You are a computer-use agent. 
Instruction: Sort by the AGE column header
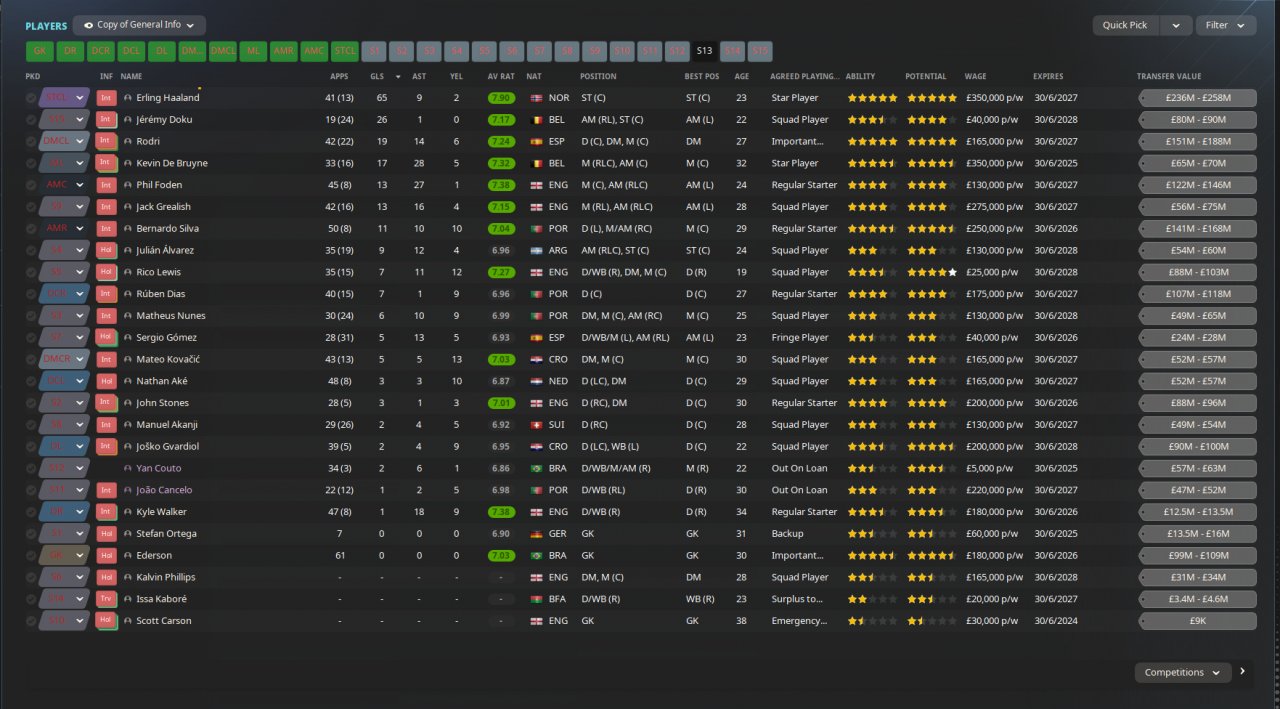coord(741,76)
